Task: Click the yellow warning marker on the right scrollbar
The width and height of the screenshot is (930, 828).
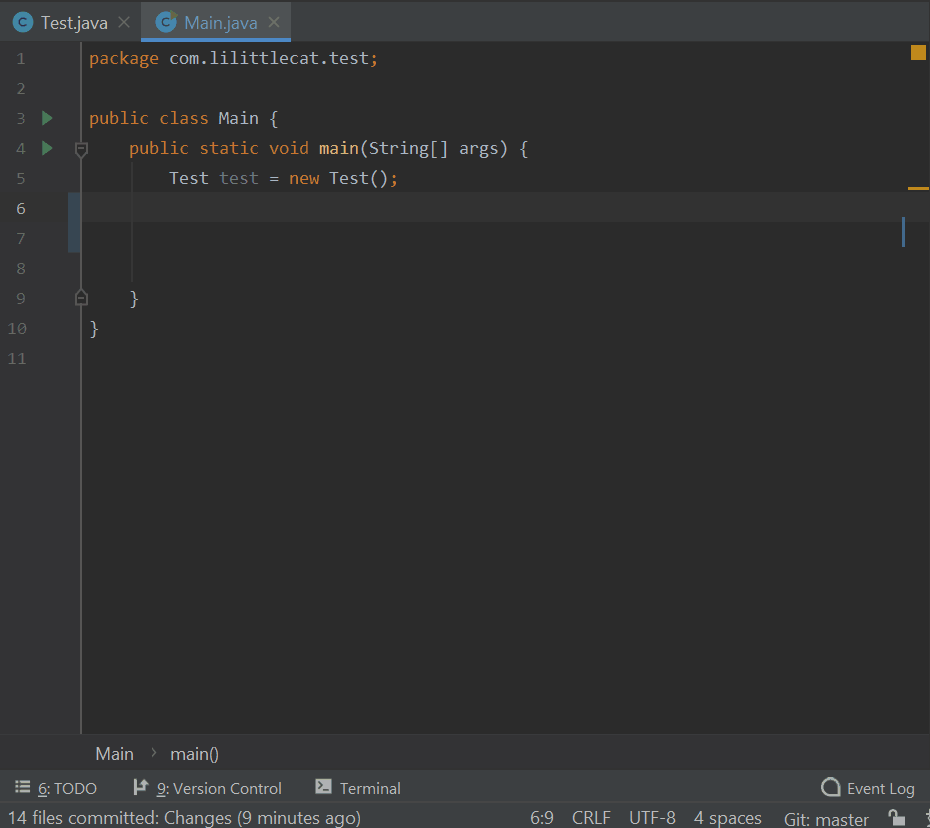Action: (x=917, y=186)
